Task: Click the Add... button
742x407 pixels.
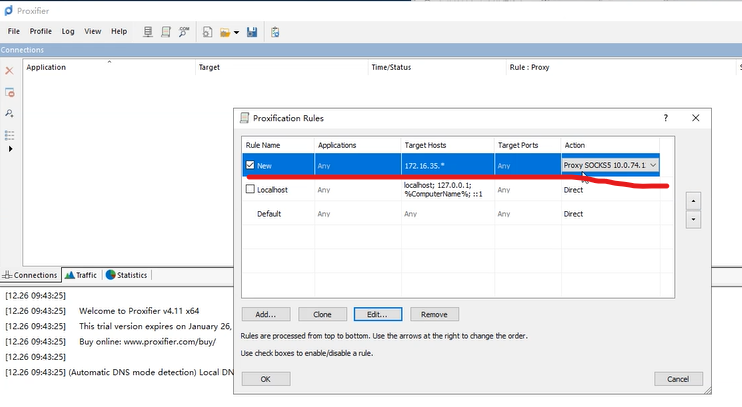Action: point(265,314)
